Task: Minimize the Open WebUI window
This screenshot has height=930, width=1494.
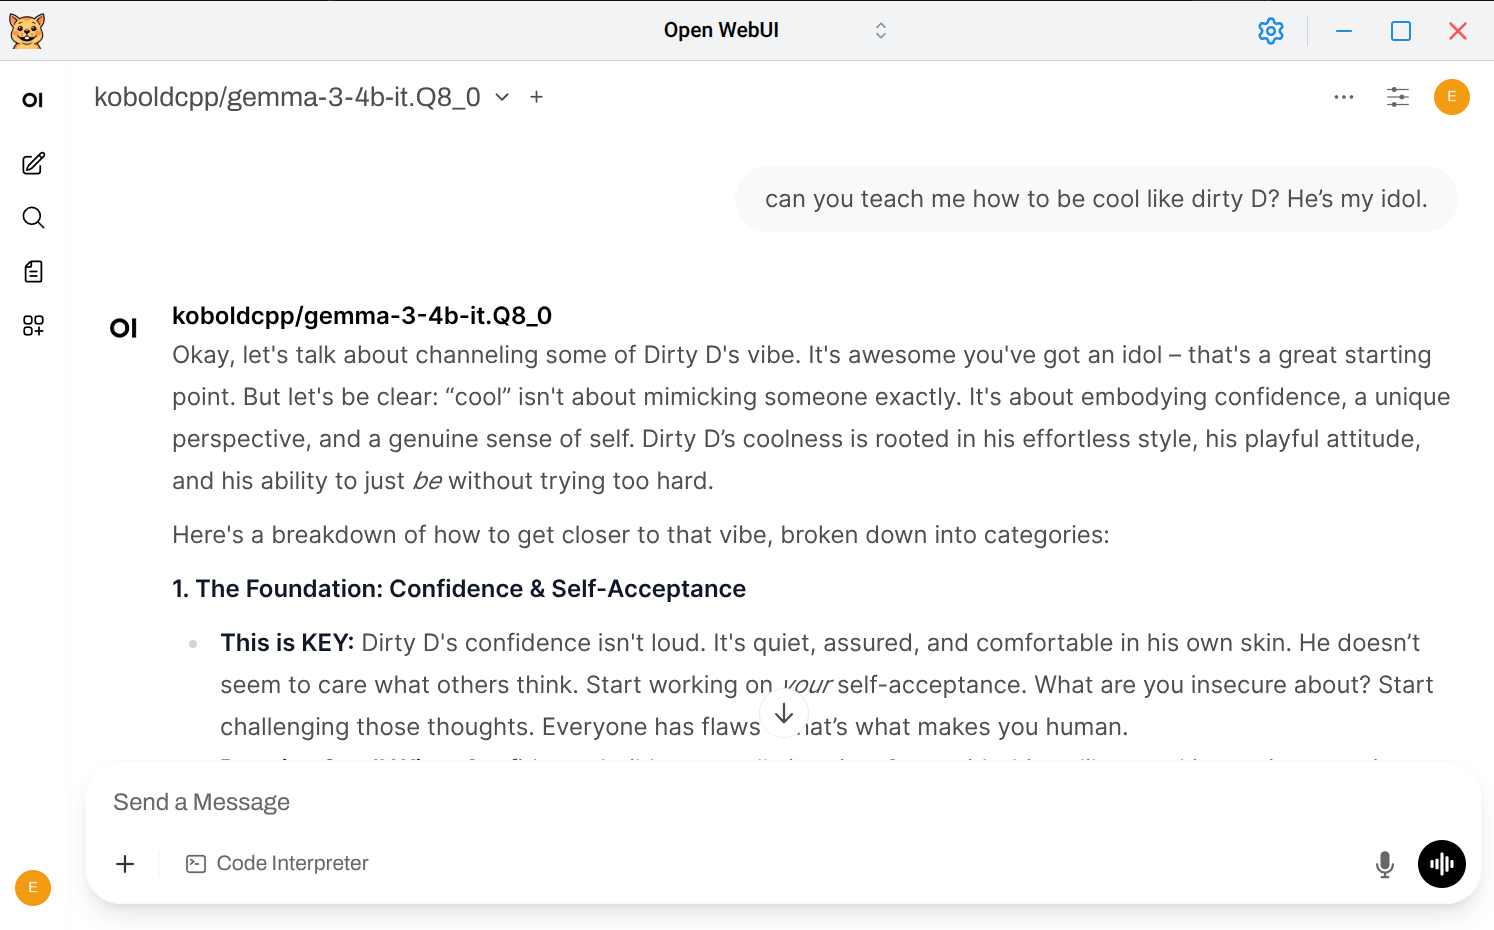Action: [1344, 31]
